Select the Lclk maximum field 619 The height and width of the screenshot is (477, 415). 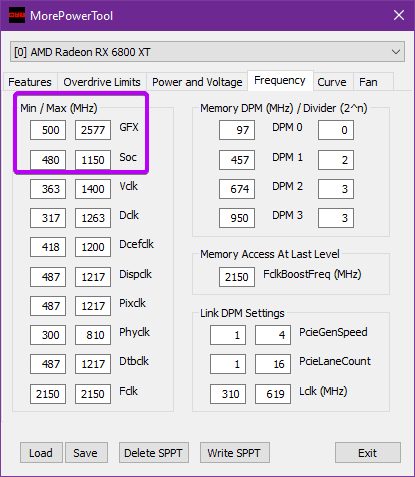click(x=273, y=394)
